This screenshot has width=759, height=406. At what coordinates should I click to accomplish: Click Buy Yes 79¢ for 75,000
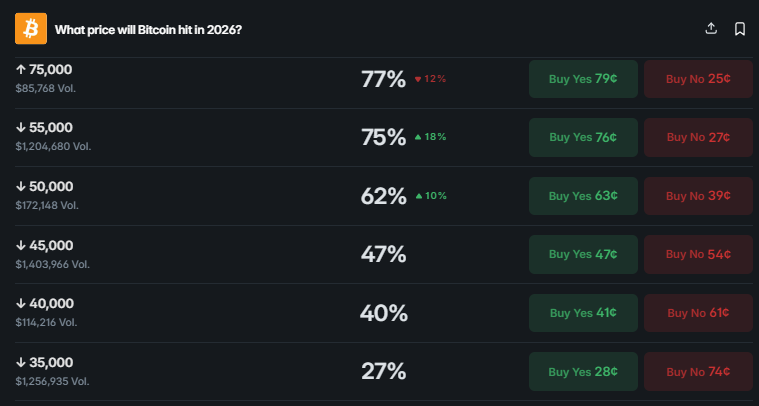583,78
